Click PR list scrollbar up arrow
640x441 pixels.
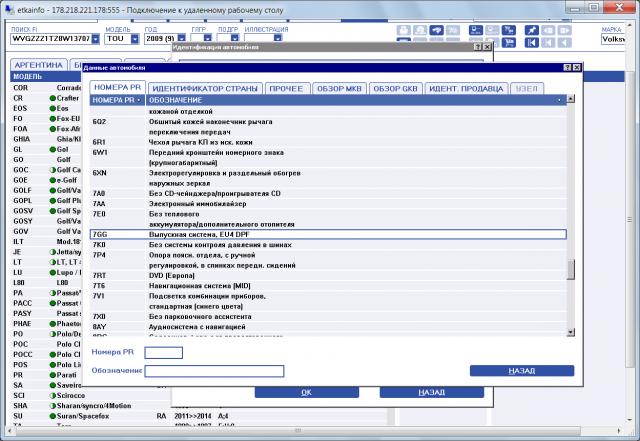pyautogui.click(x=571, y=99)
